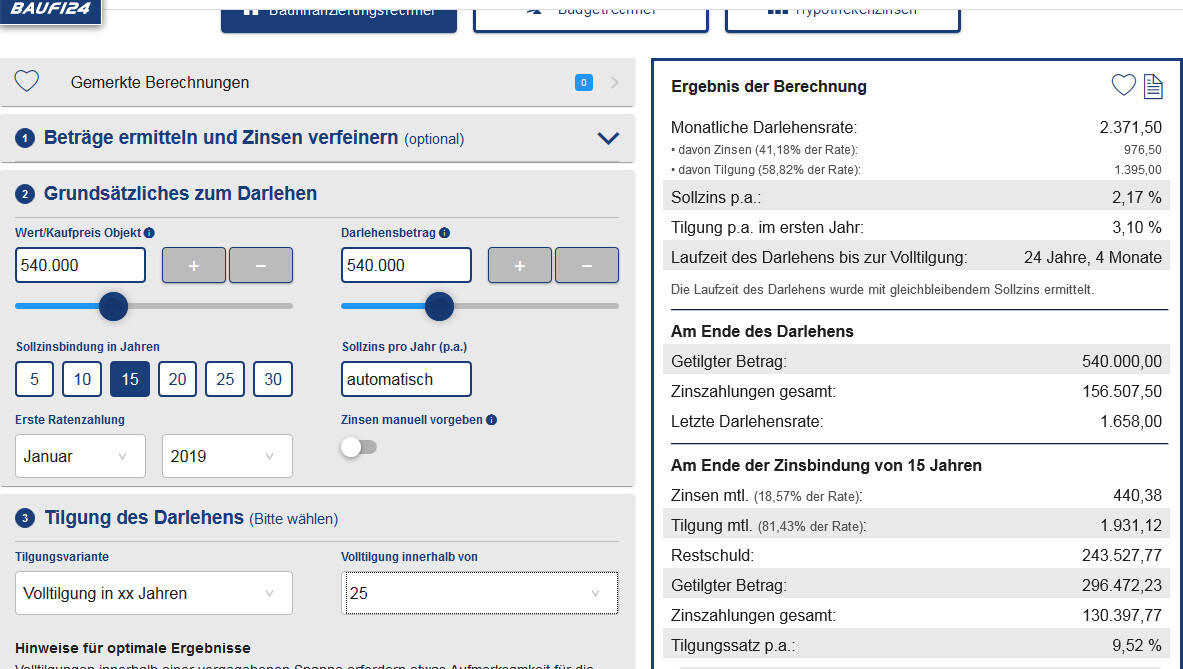Switch to the Hypothekenzinsen tab

click(x=842, y=14)
